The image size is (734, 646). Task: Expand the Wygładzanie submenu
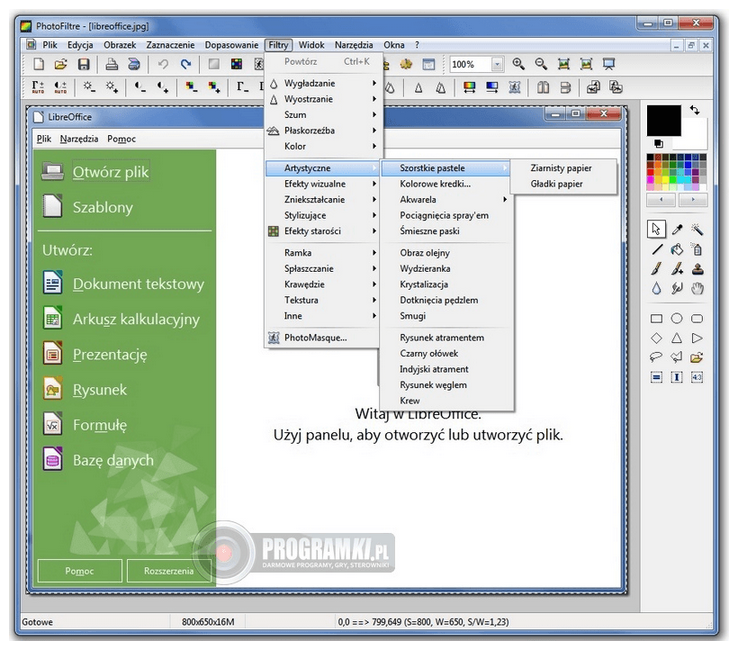click(x=323, y=83)
